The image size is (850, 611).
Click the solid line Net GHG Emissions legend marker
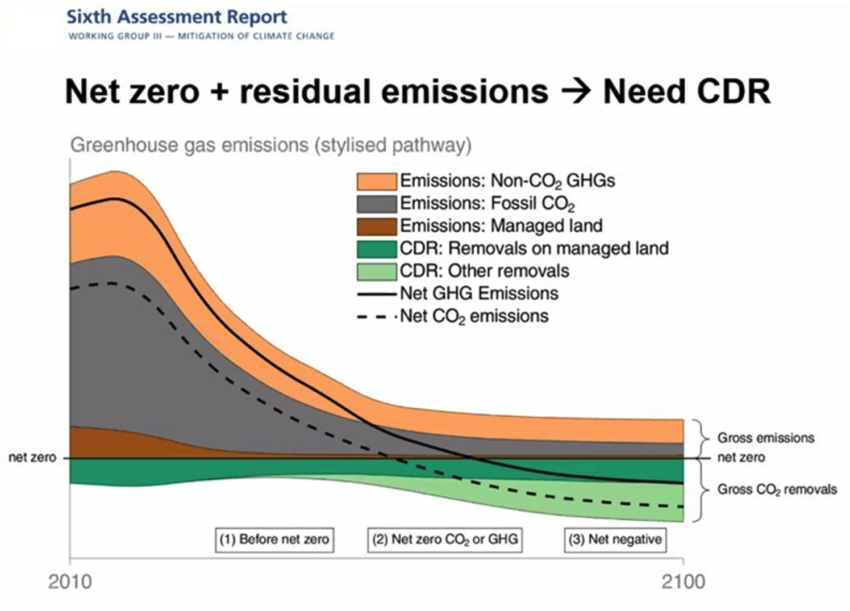tap(377, 294)
